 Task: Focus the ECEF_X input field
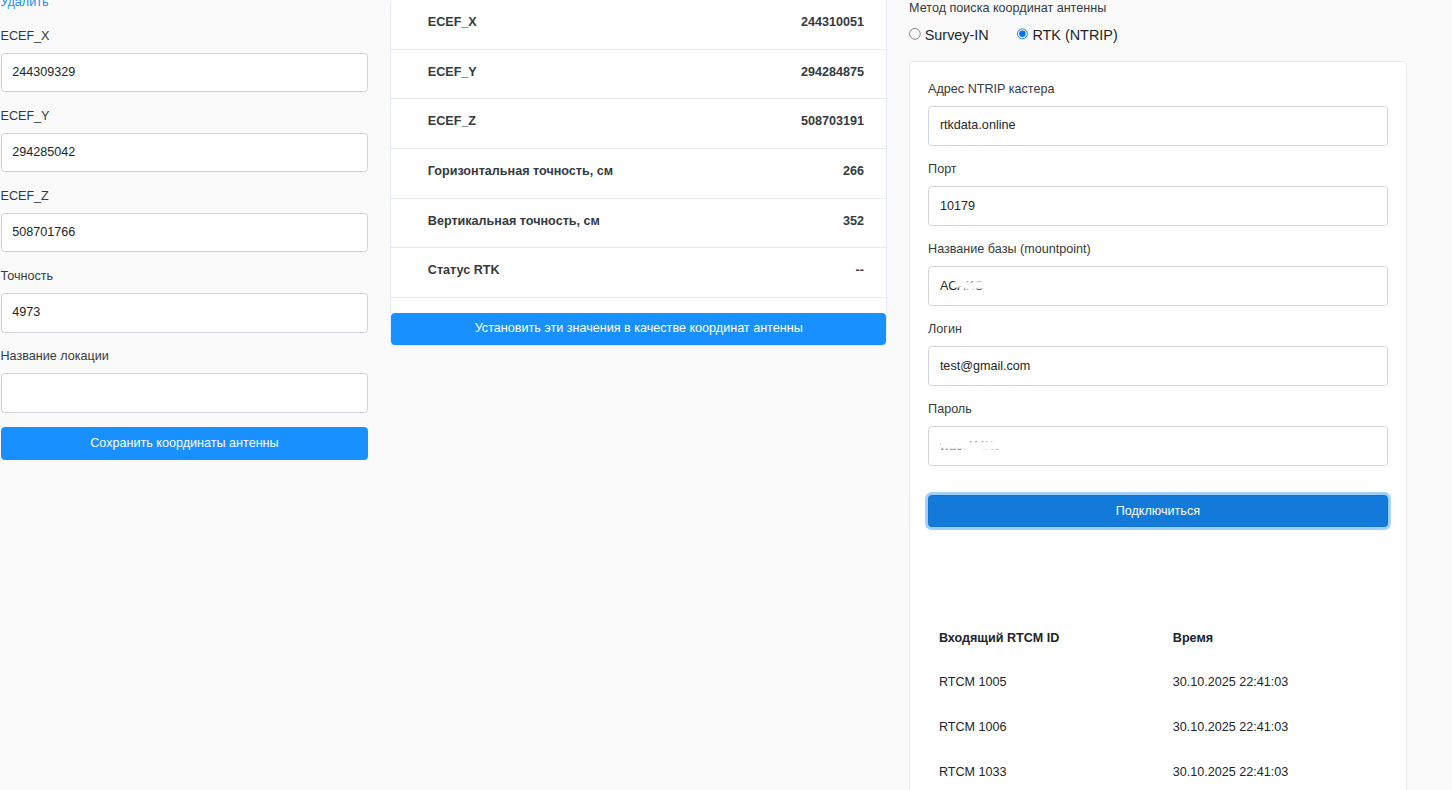(x=184, y=72)
